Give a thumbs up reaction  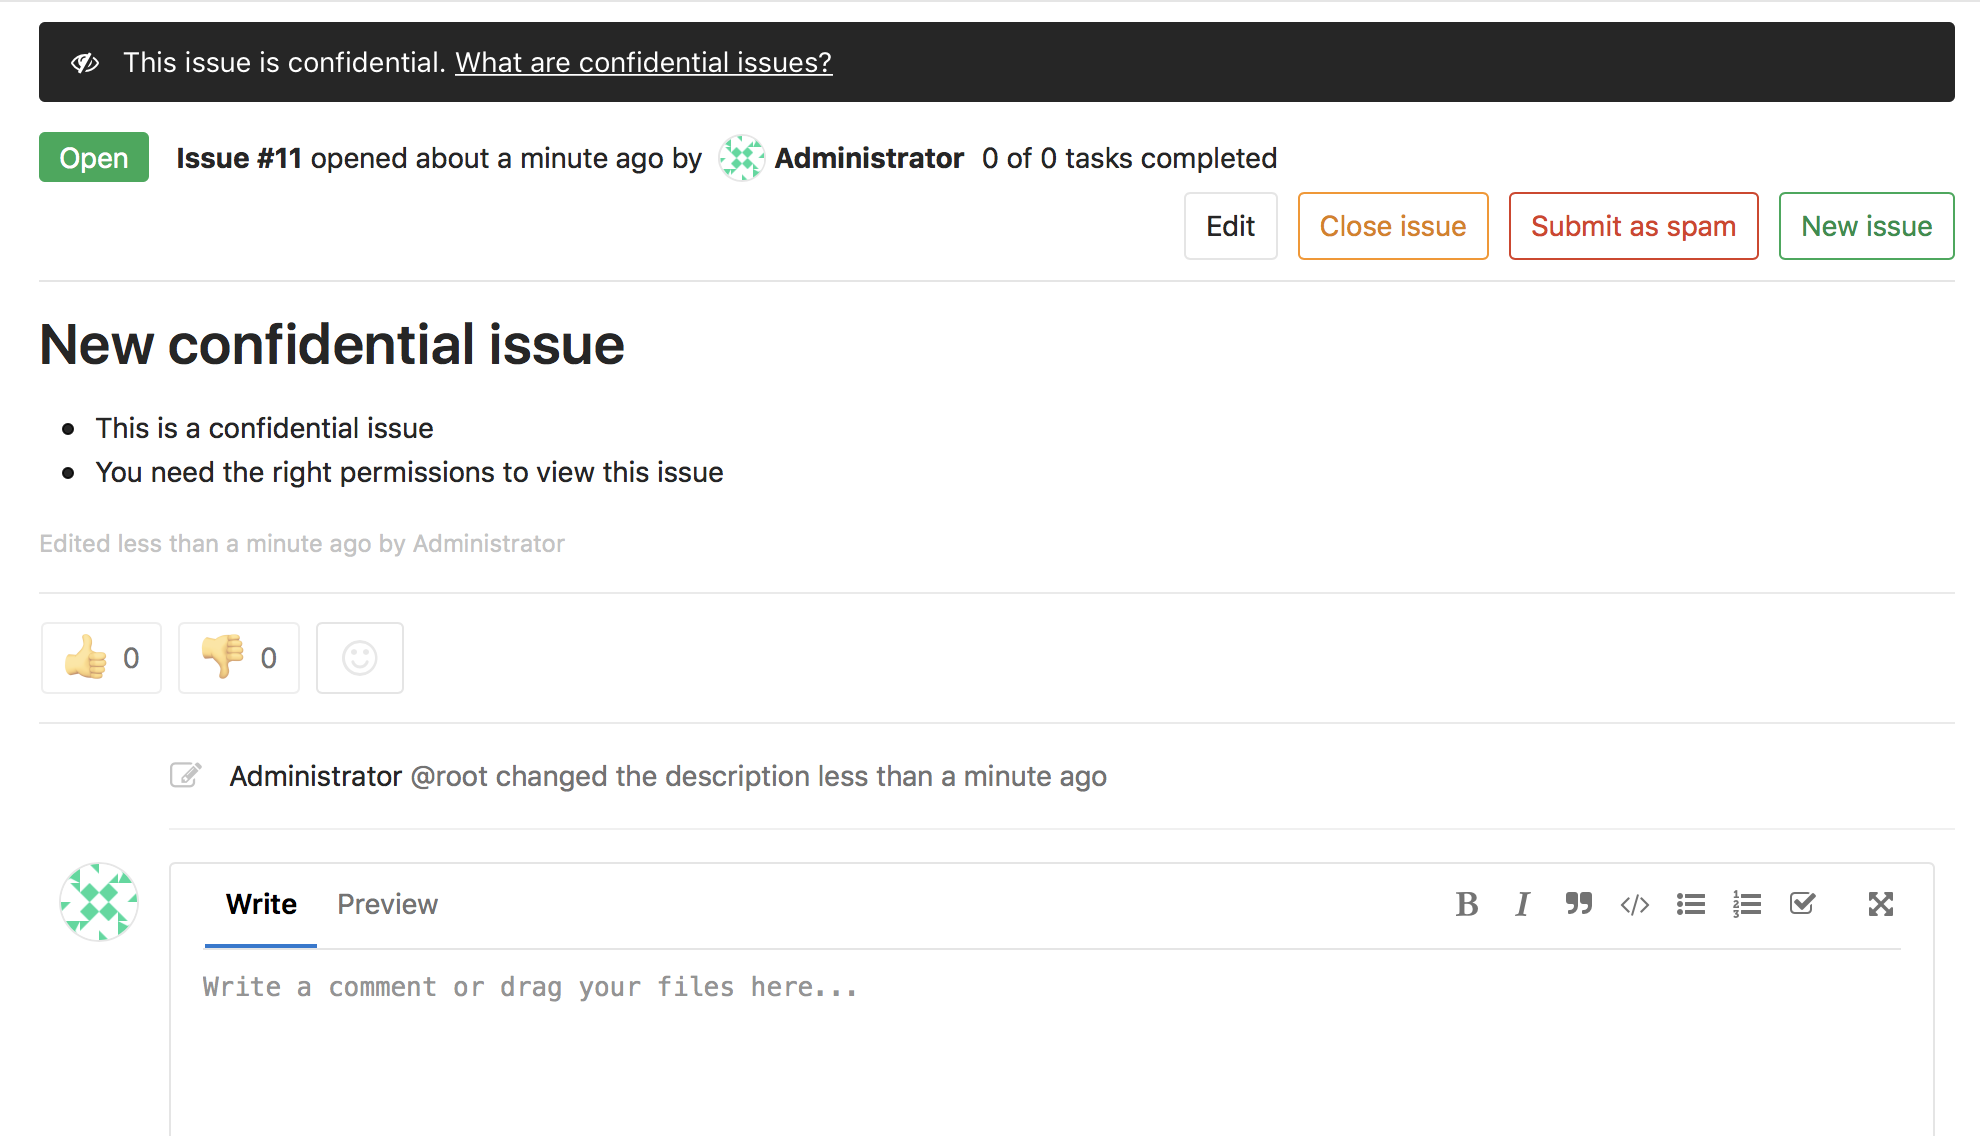coord(101,658)
